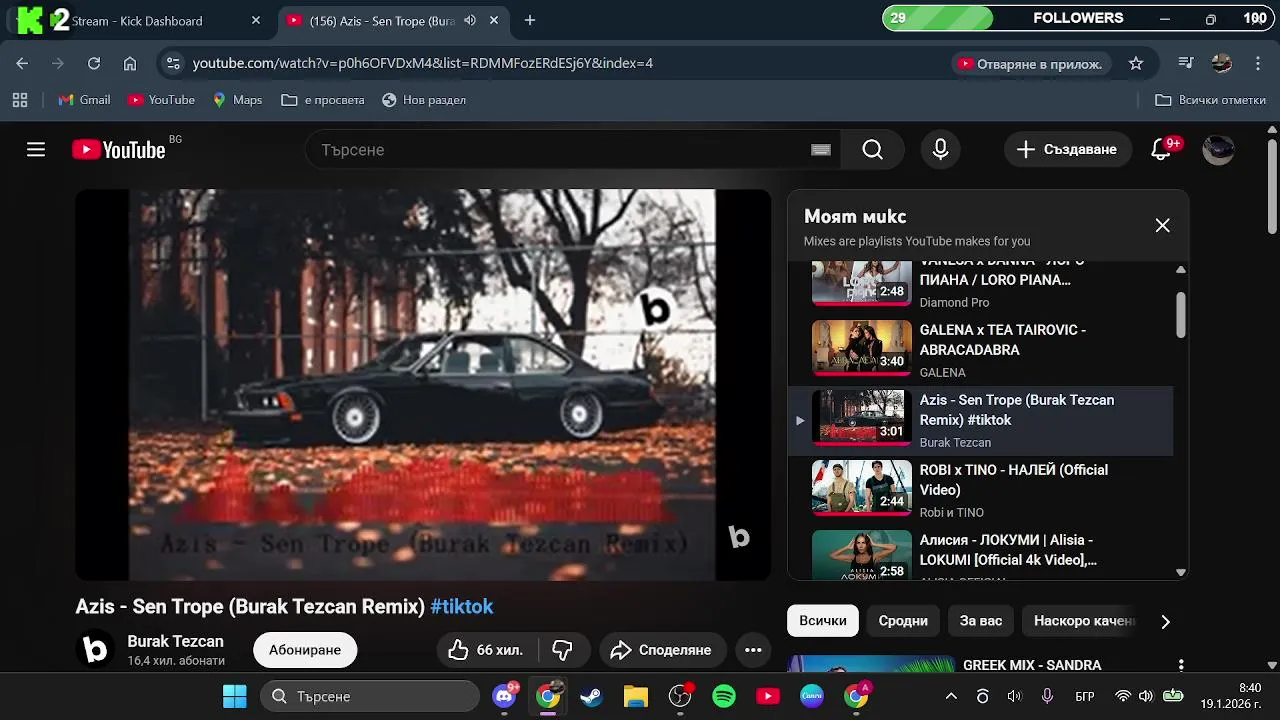Show hidden system tray icons
1280x720 pixels.
coord(951,696)
